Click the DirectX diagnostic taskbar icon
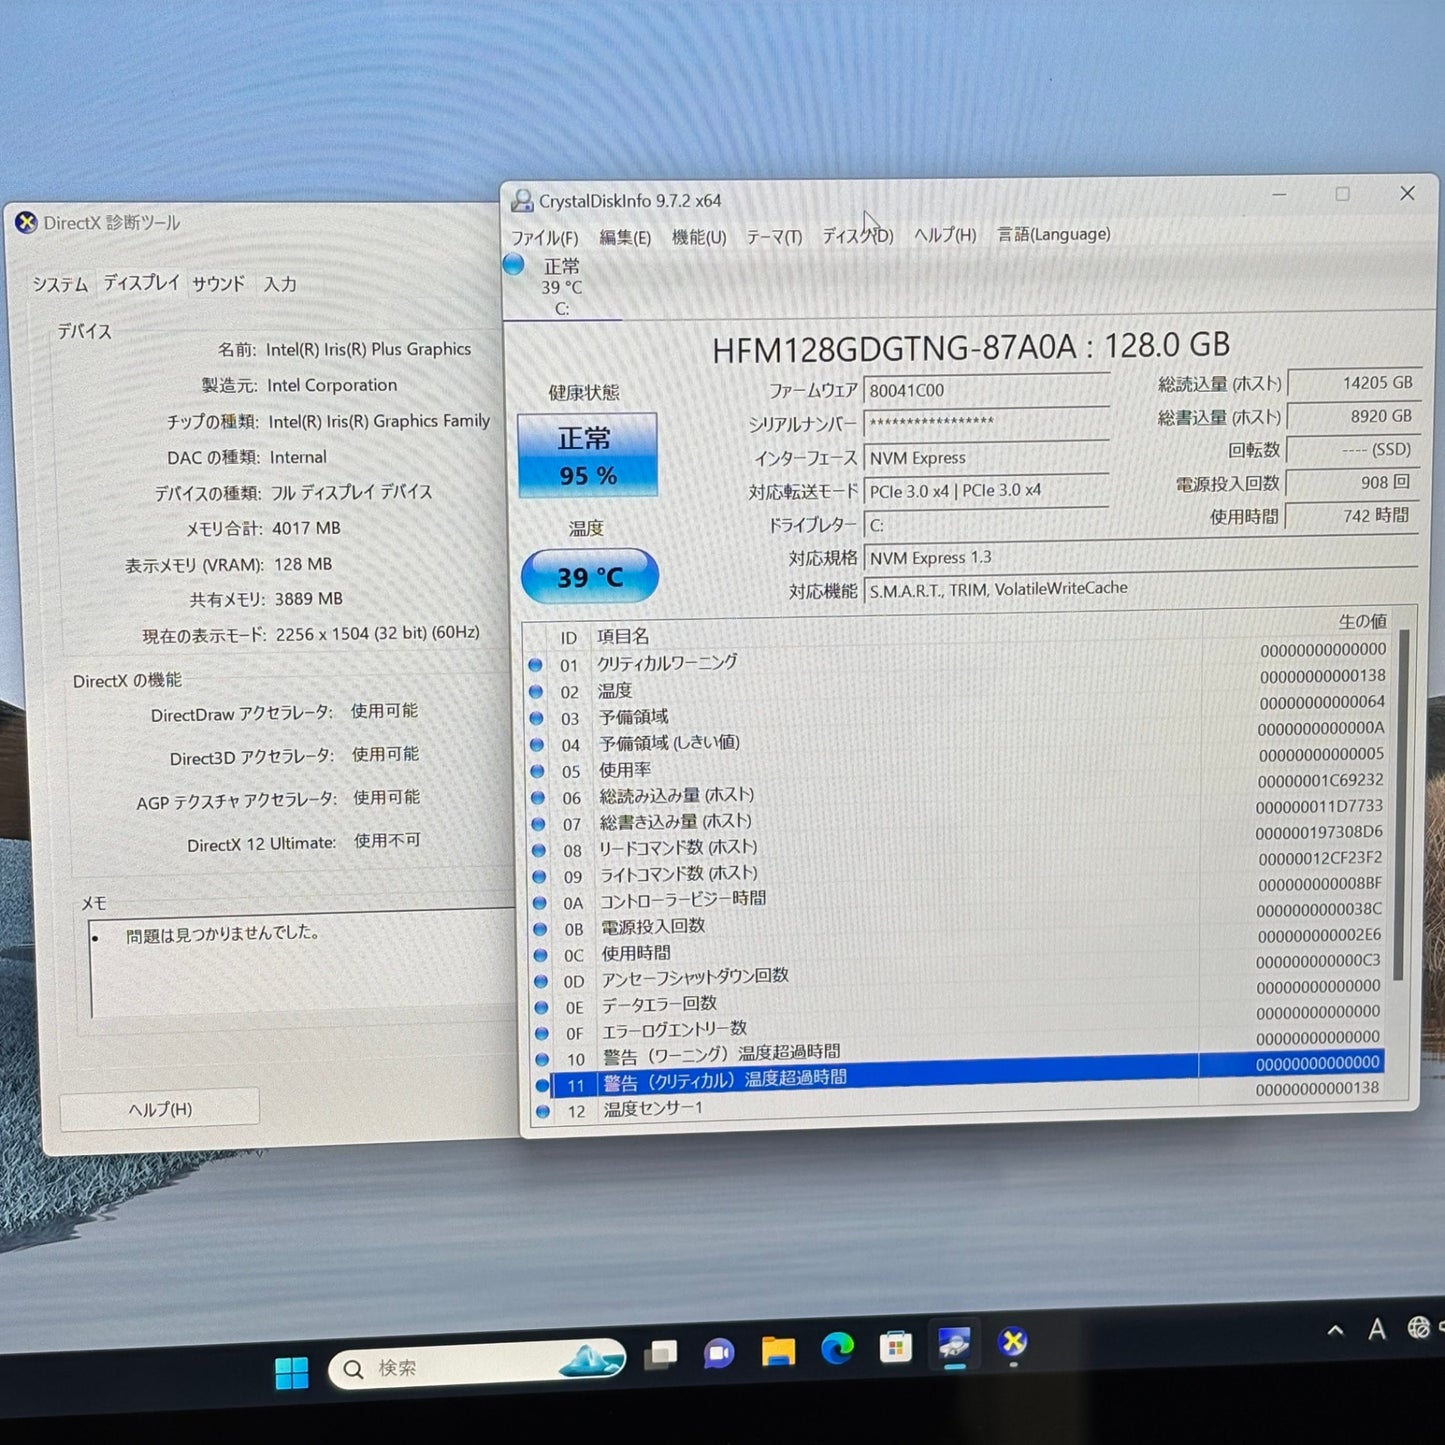This screenshot has height=1445, width=1445. 1012,1341
